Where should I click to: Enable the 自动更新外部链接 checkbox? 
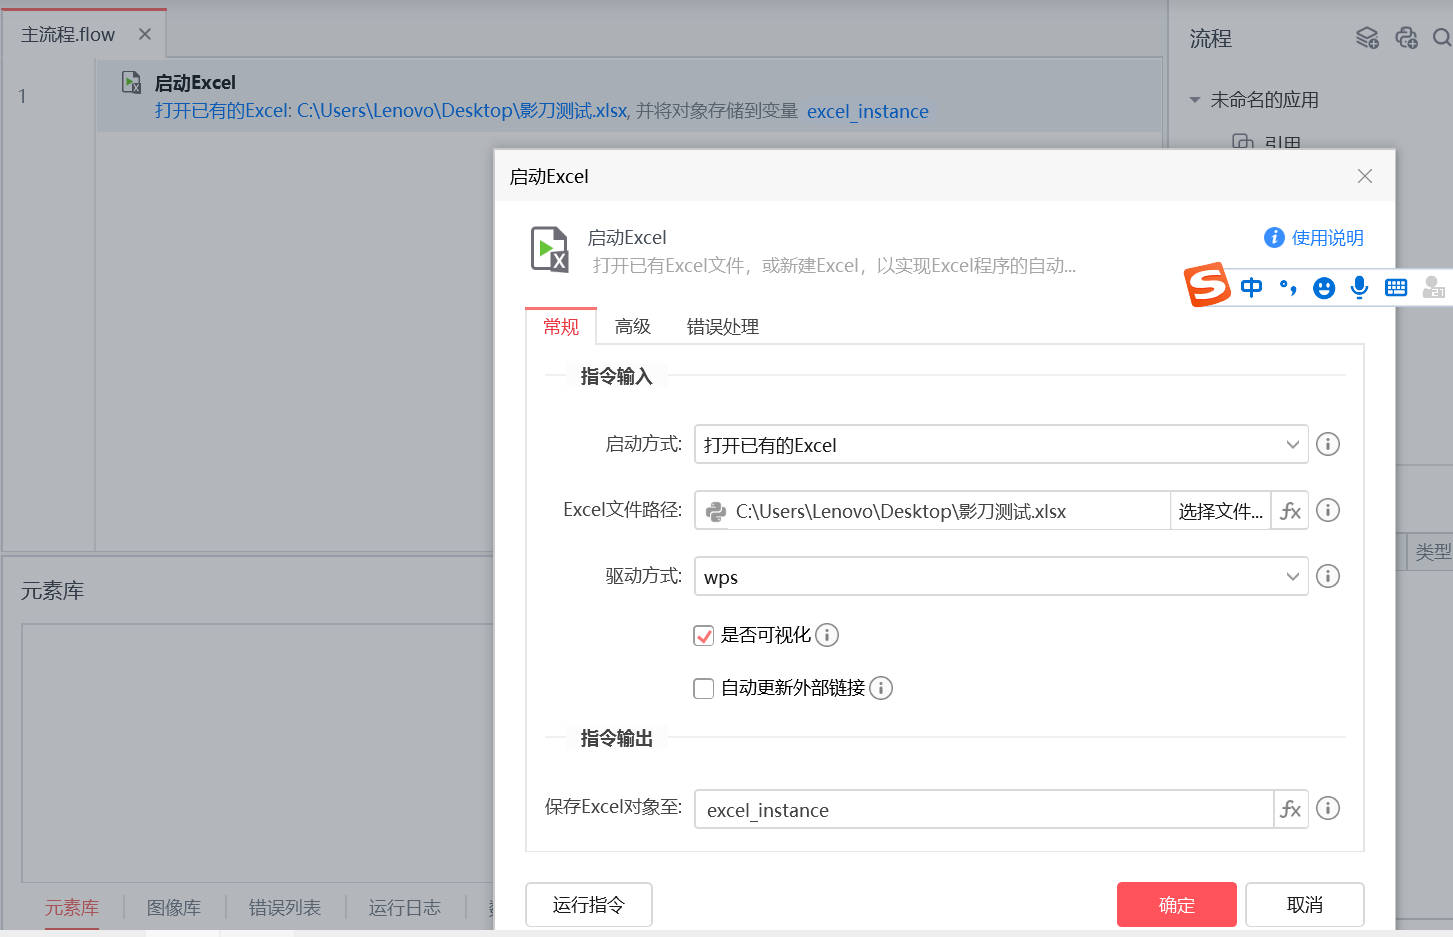click(704, 688)
